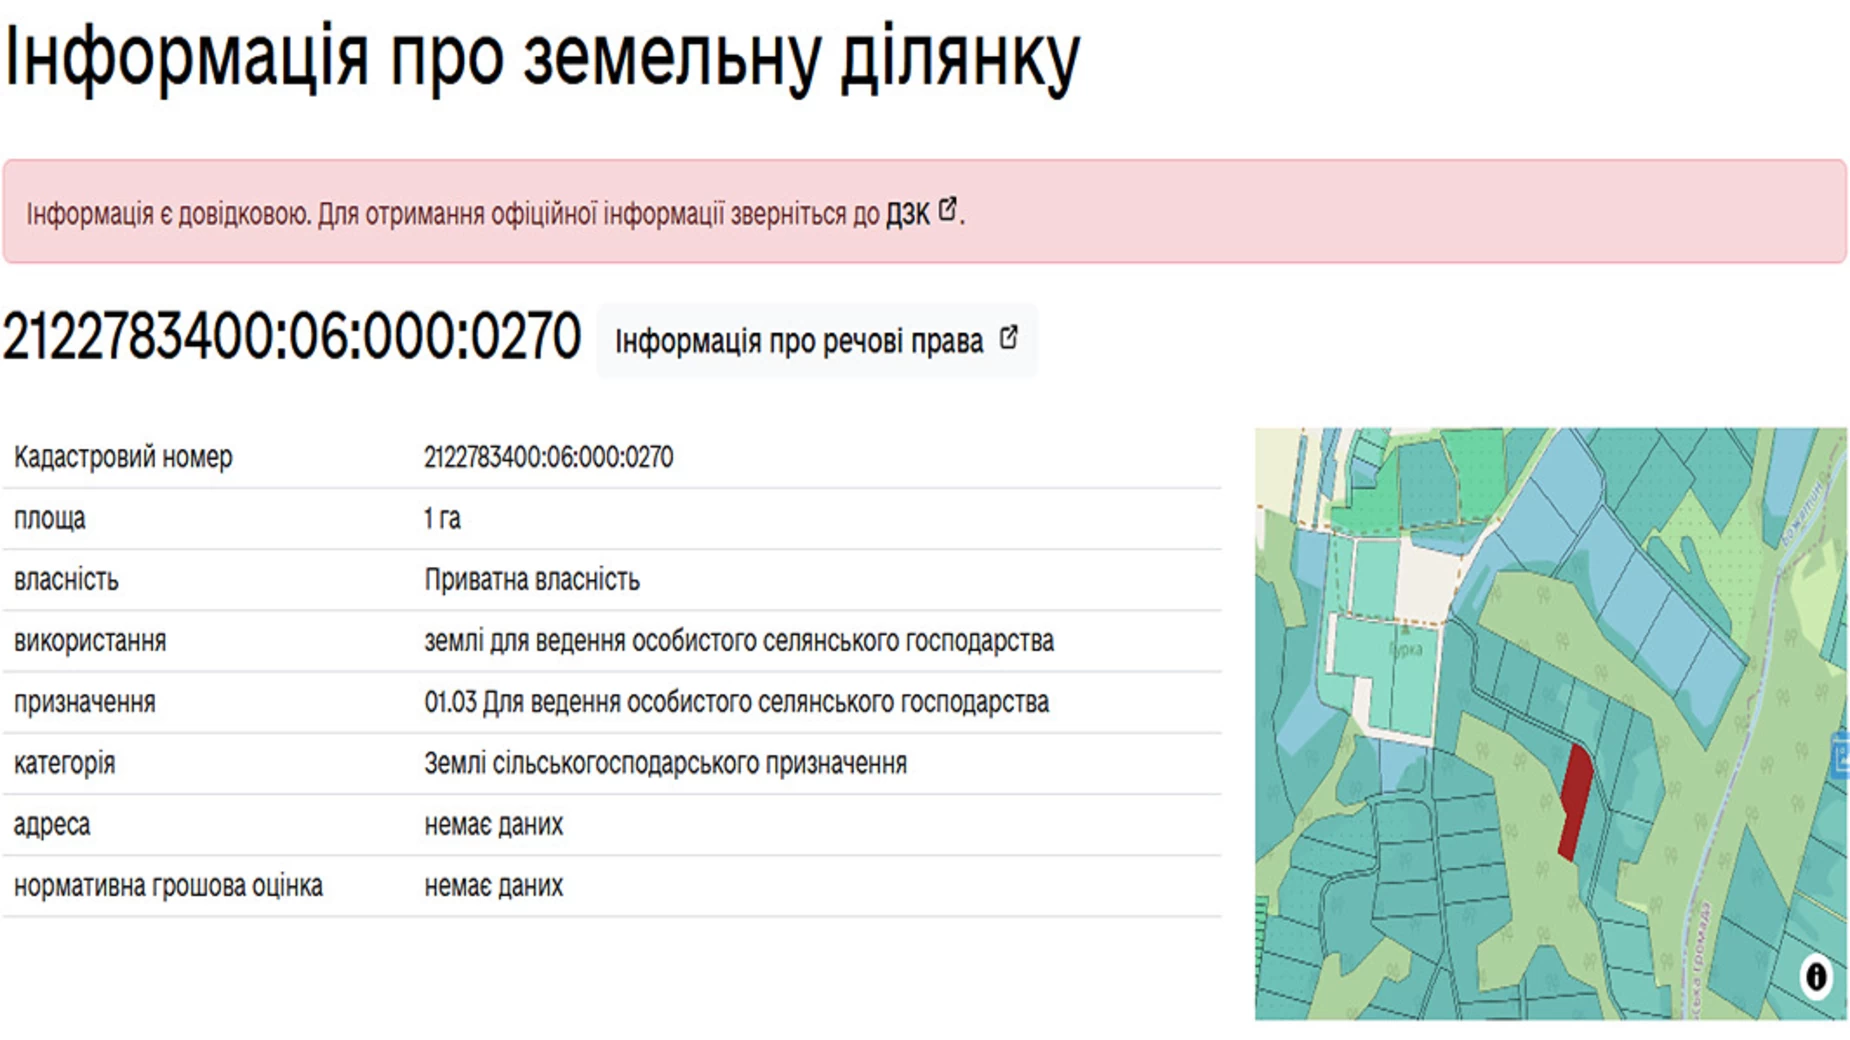The image size is (1850, 1040).
Task: Click the 'використання' row label
Action: [x=90, y=641]
